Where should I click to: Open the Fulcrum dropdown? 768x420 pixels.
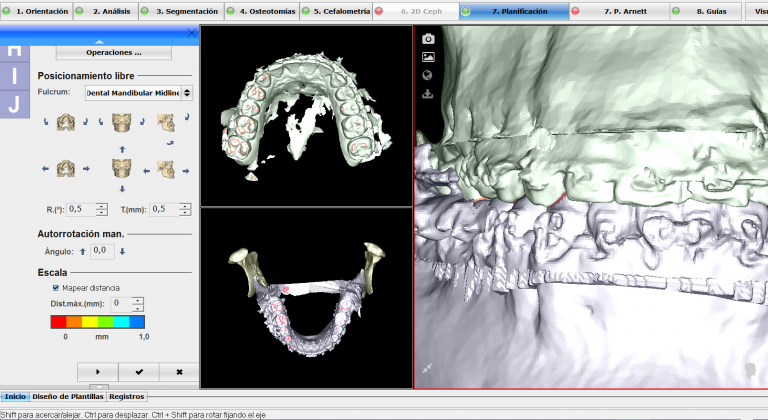[x=139, y=93]
